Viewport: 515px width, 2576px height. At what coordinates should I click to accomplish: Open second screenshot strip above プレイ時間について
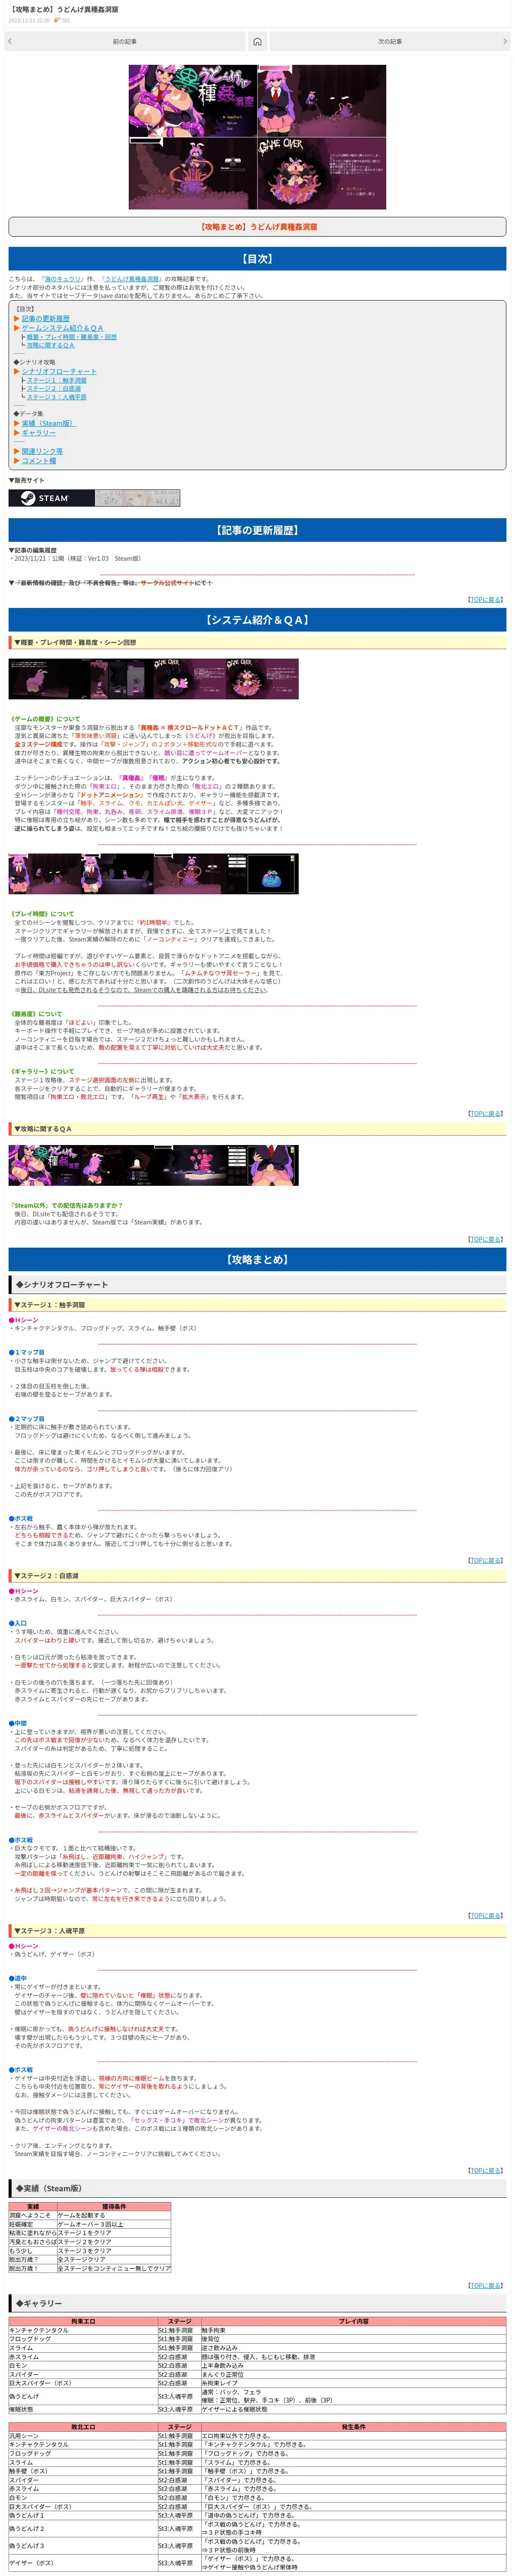tap(154, 874)
